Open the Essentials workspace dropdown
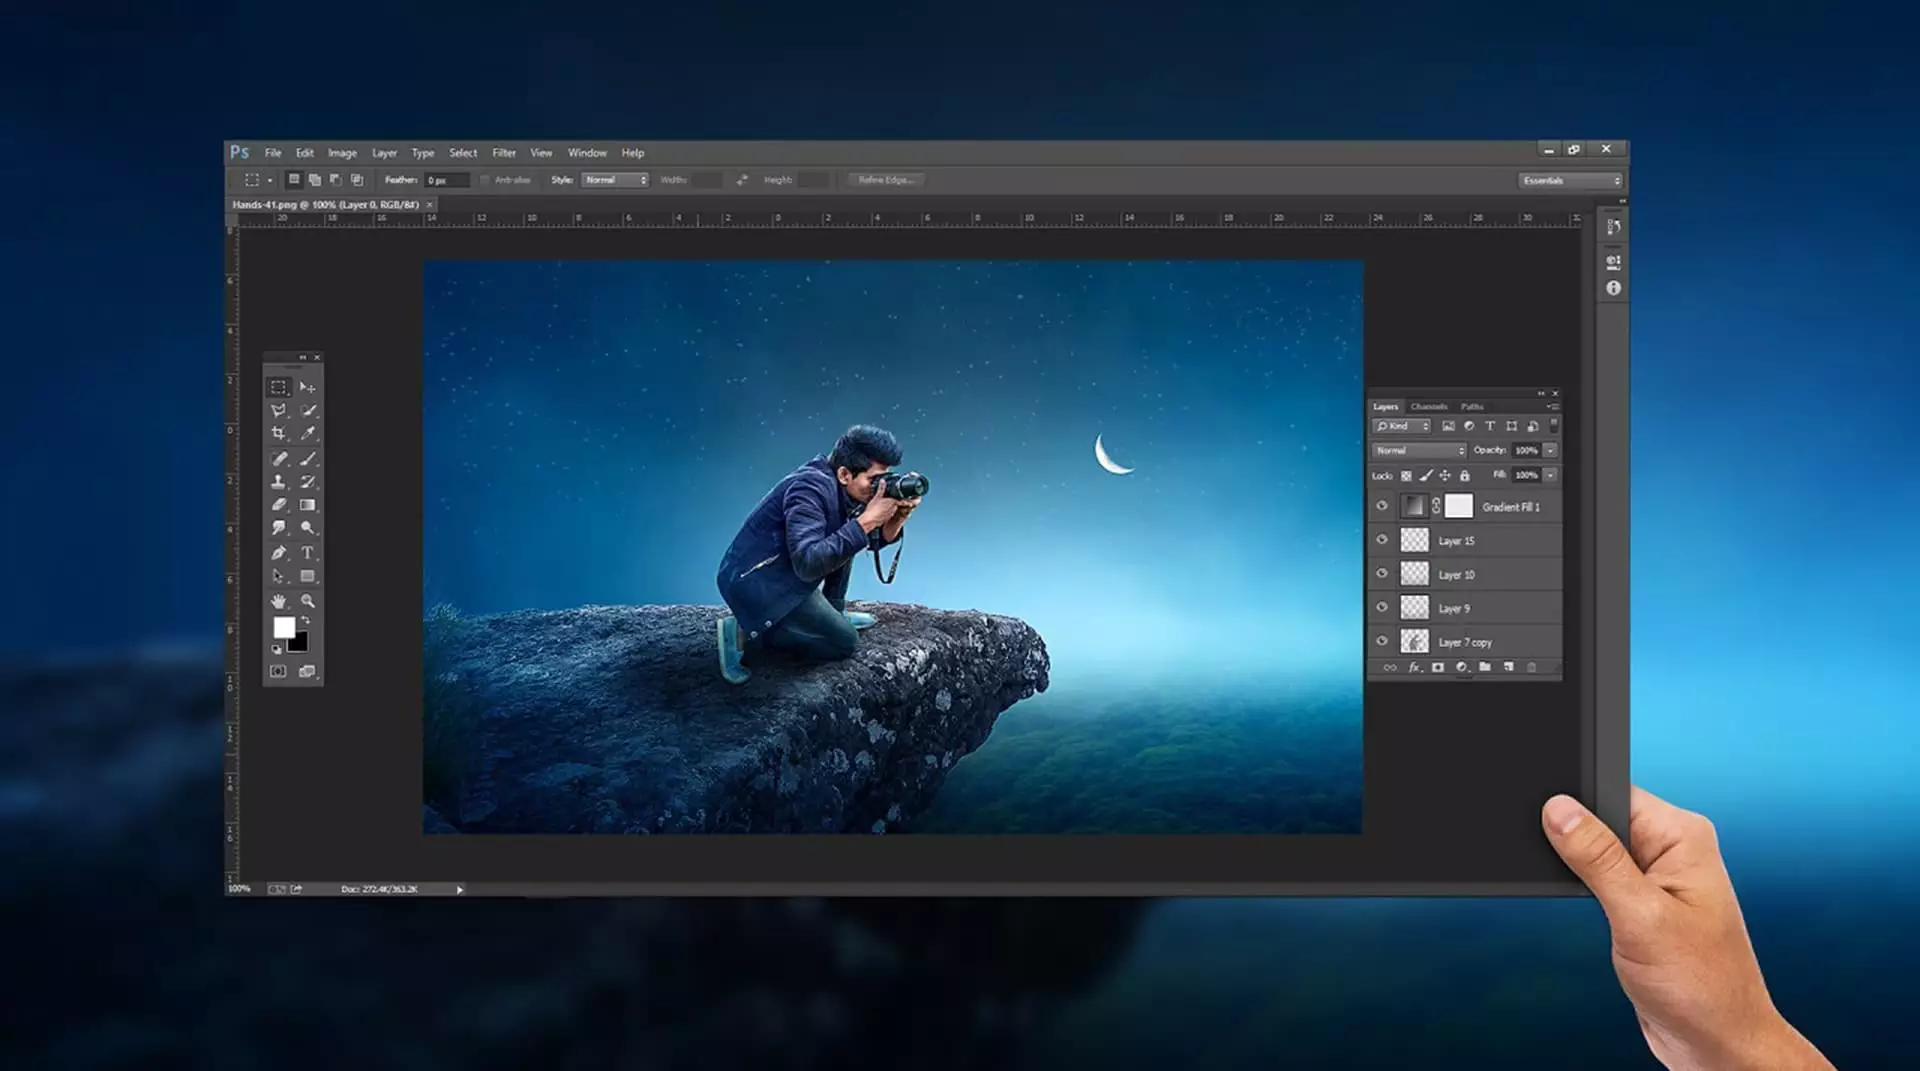This screenshot has height=1071, width=1920. click(x=1570, y=181)
